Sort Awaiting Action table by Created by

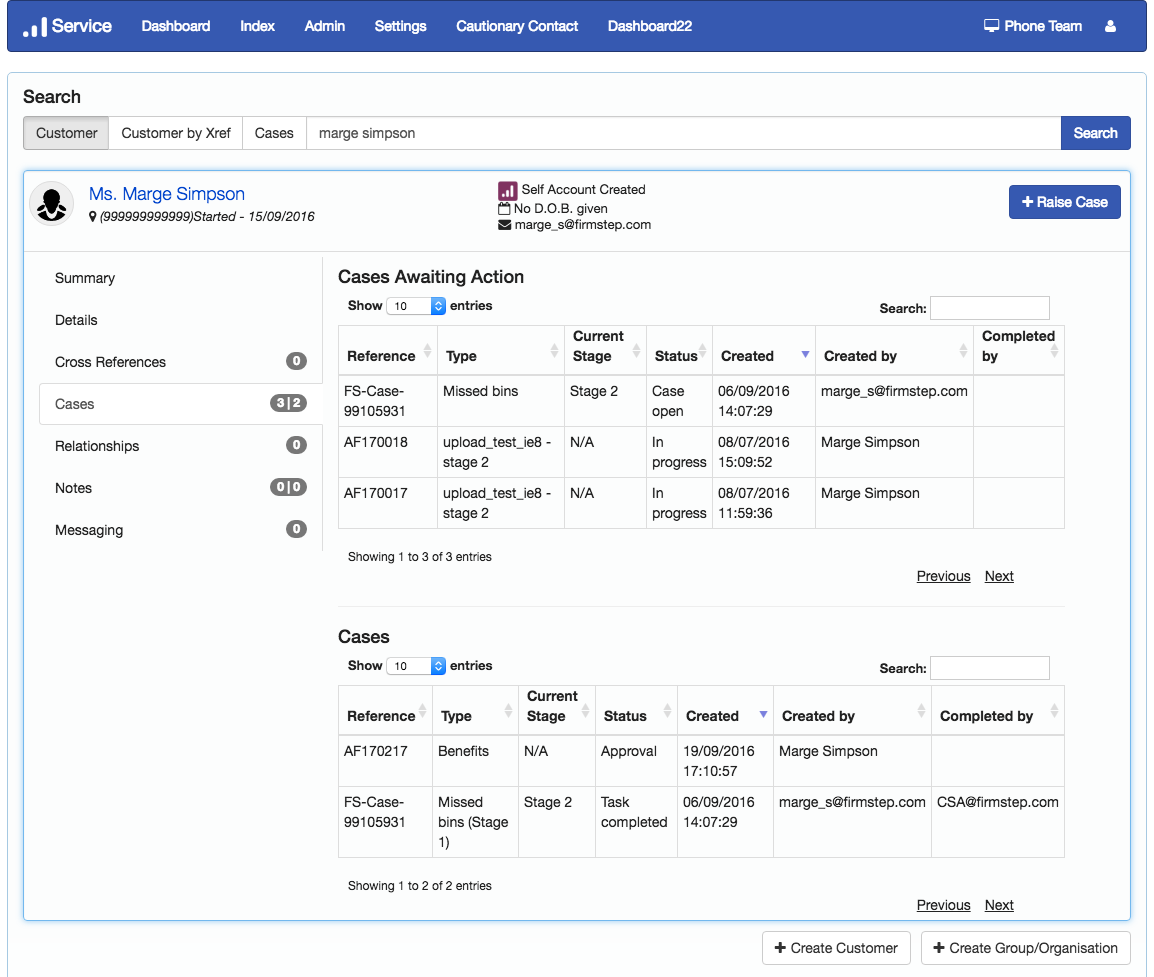point(894,351)
